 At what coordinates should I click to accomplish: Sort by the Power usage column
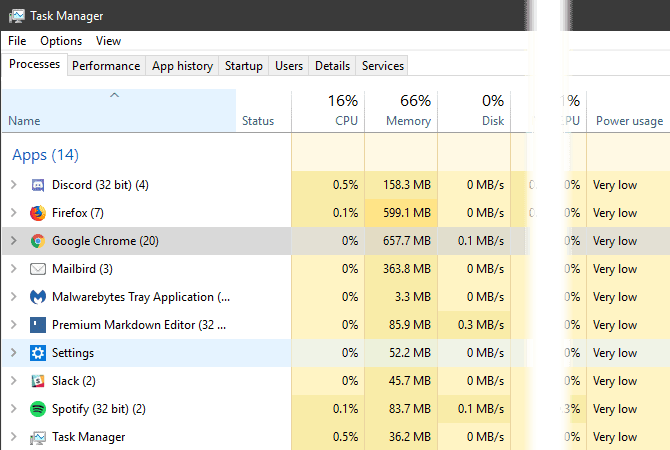[629, 110]
